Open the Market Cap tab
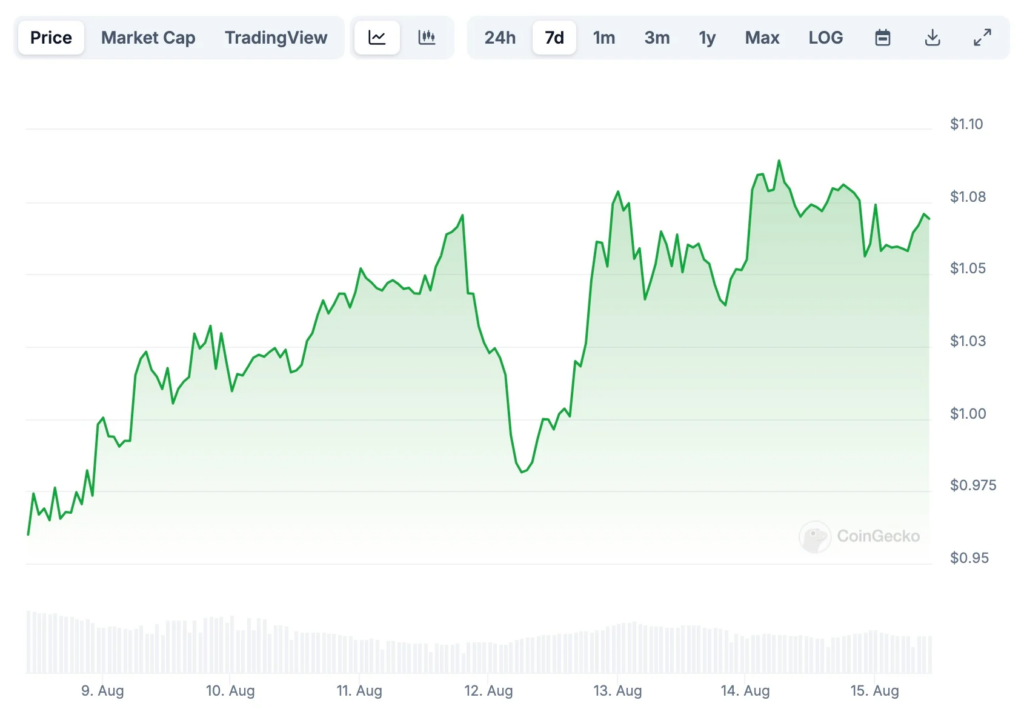 coord(148,37)
